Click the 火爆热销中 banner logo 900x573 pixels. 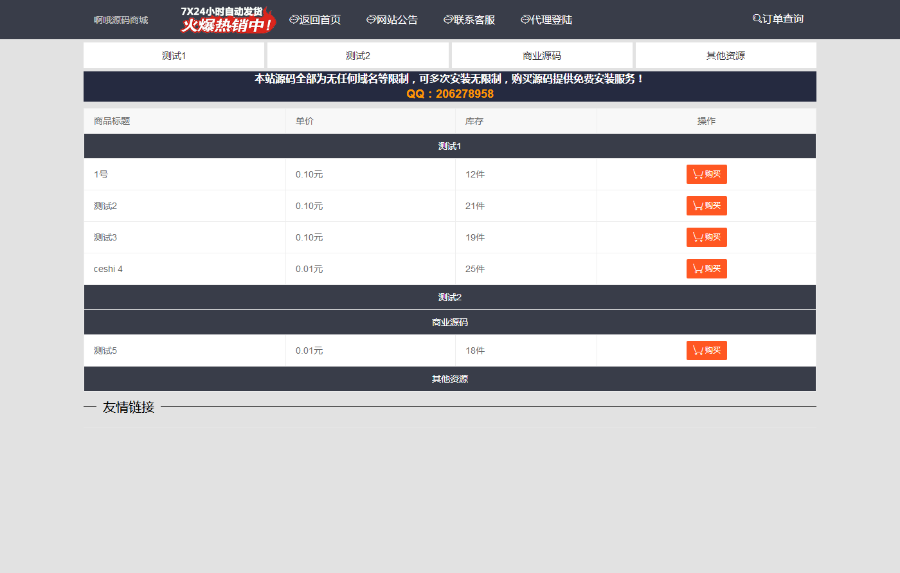[228, 20]
